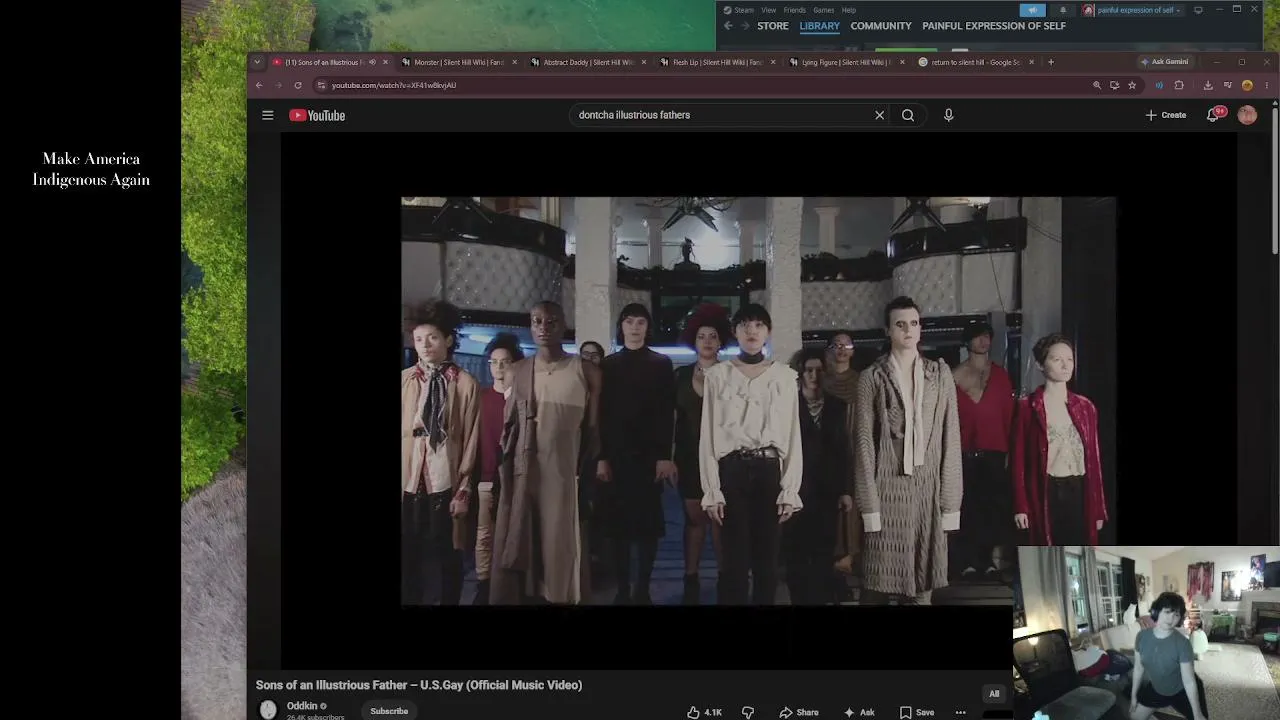Click the browser back arrow
This screenshot has width=1280, height=720.
[259, 85]
